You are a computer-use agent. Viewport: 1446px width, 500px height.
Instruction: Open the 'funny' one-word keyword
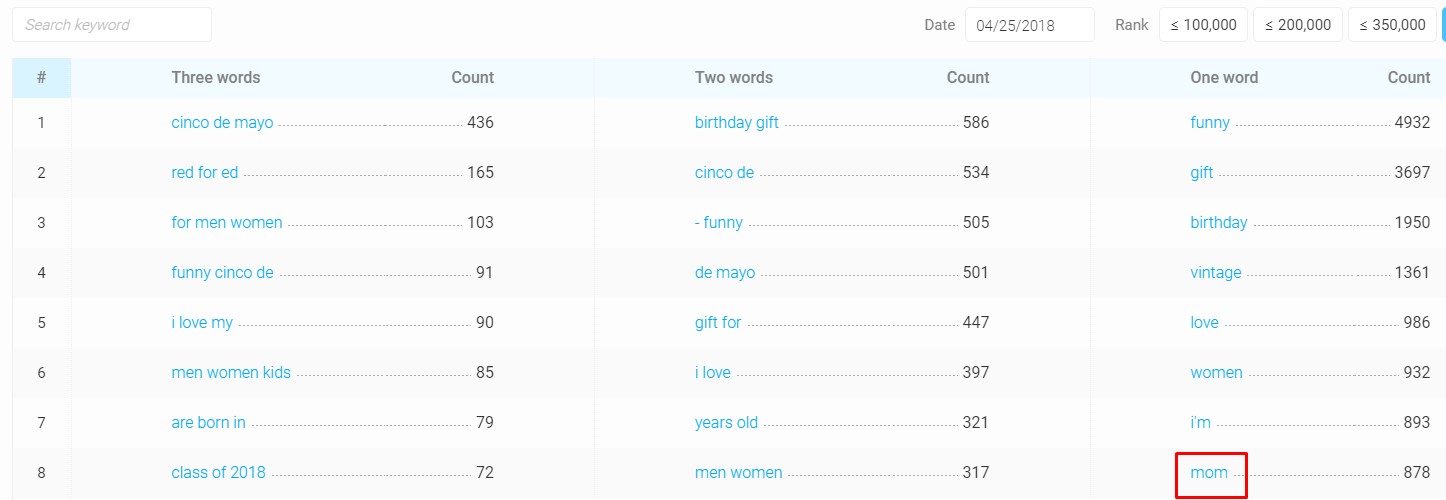pyautogui.click(x=1210, y=123)
